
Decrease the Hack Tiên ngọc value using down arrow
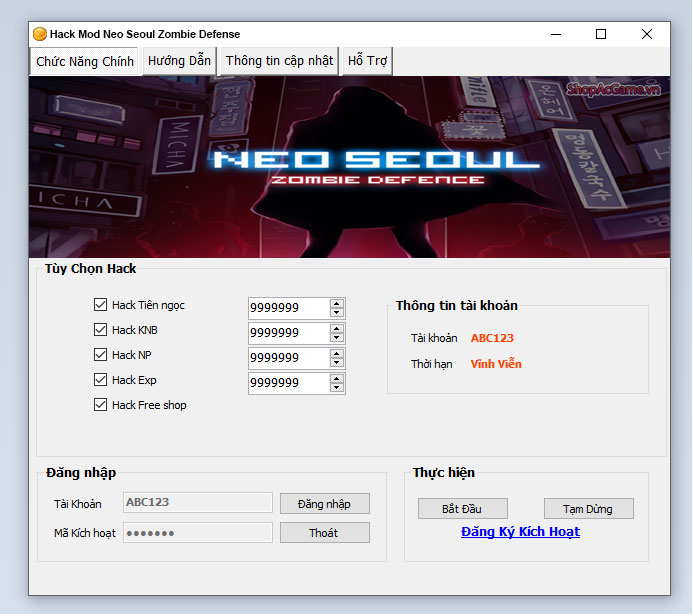coord(337,312)
